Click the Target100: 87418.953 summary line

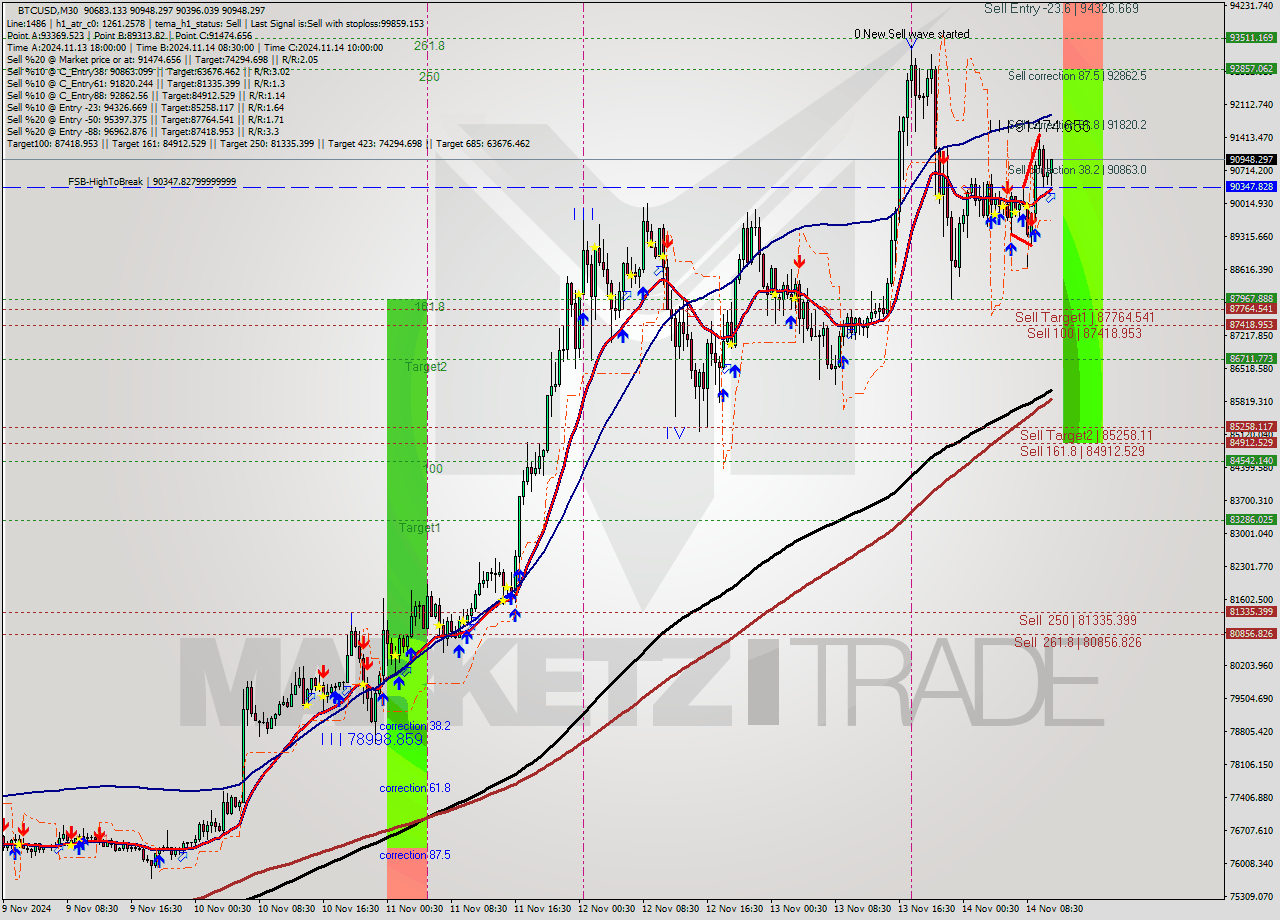pyautogui.click(x=268, y=144)
